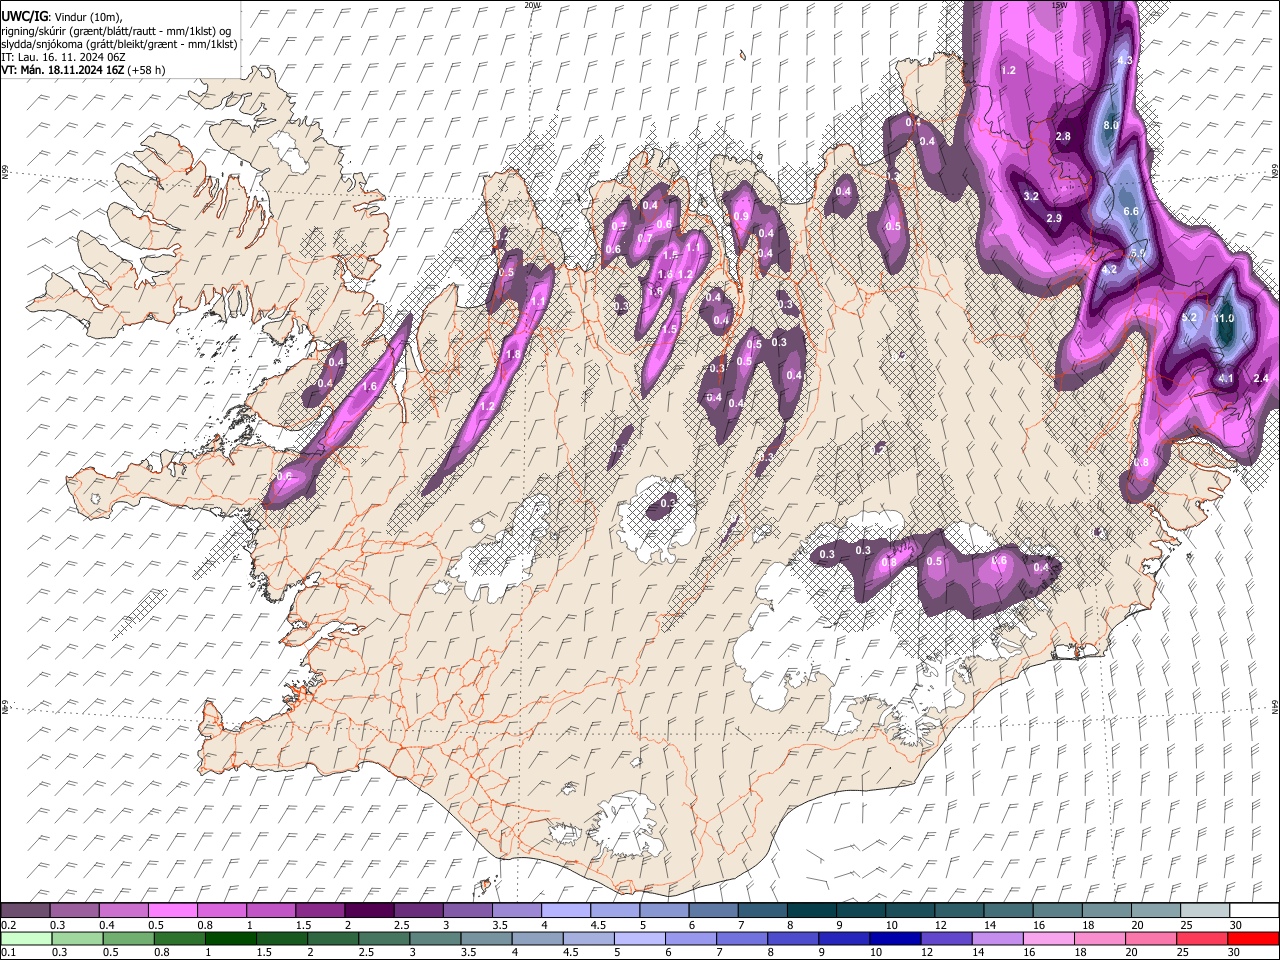Click the navy blue 10–12 rain legend swatch

(x=895, y=938)
